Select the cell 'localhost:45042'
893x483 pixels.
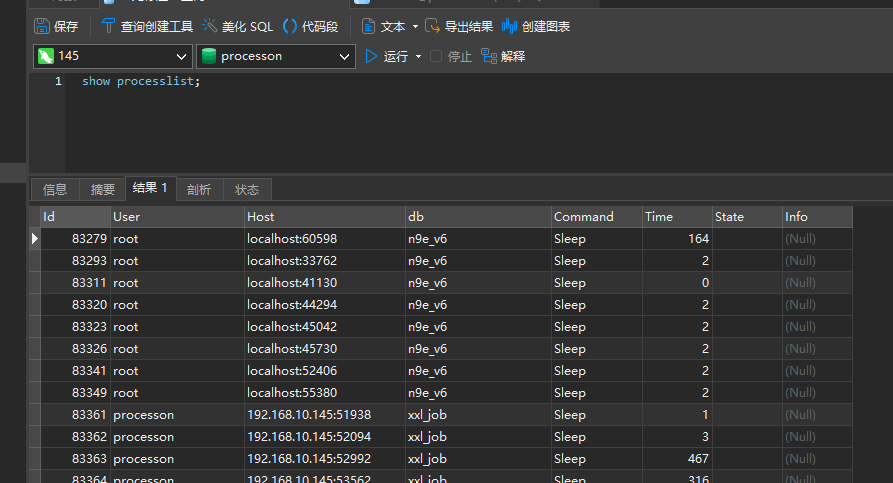pos(325,327)
